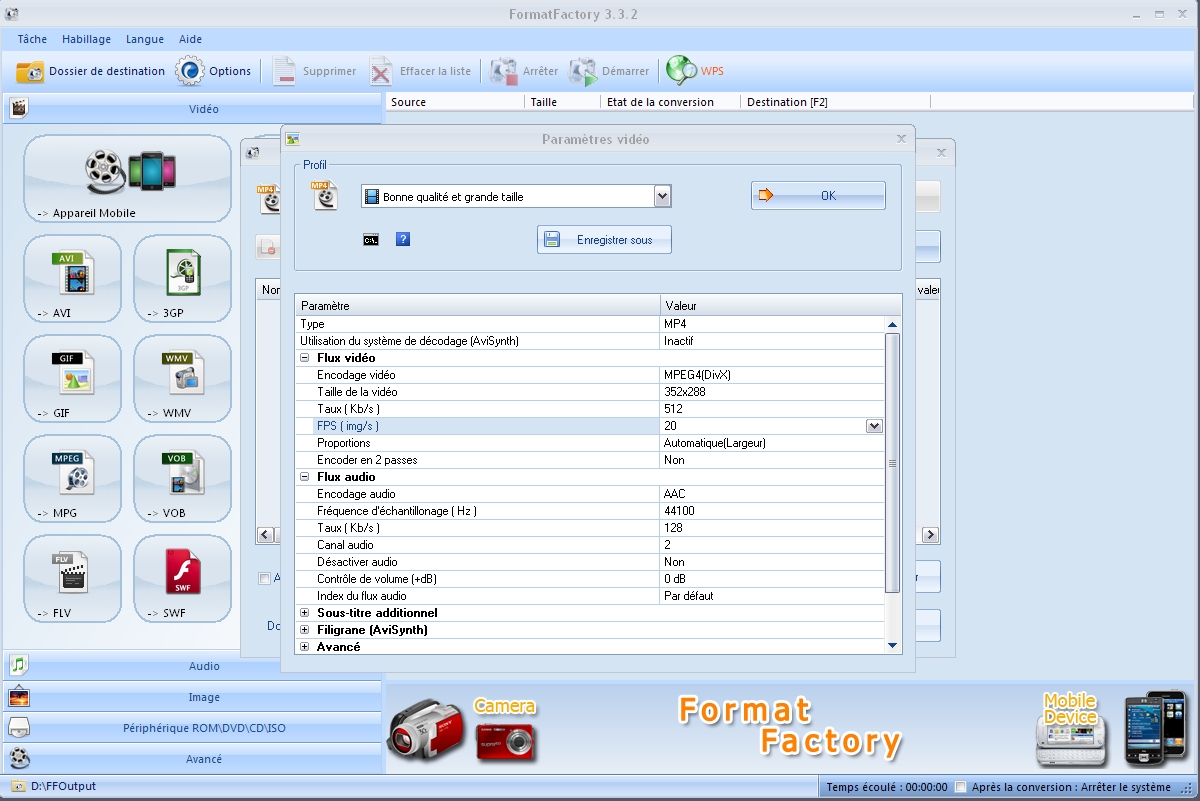
Task: Collapse the Flux audio group
Action: [305, 477]
